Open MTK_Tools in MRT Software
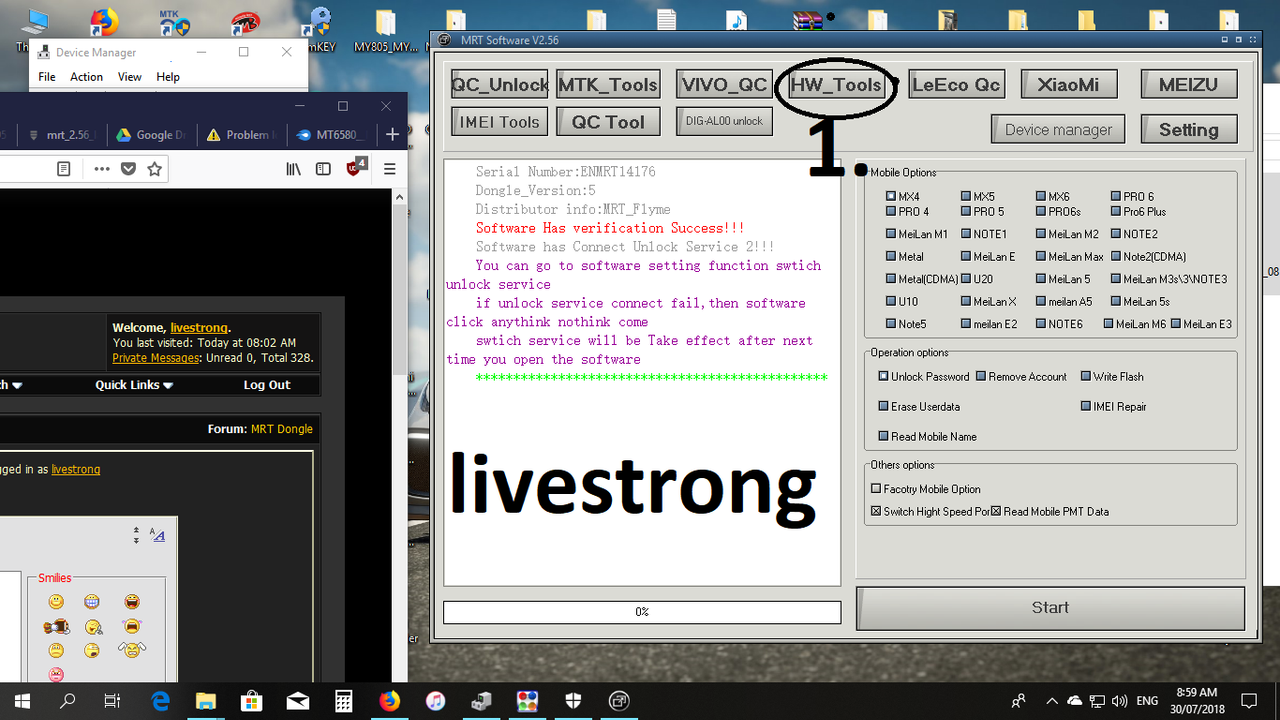 pyautogui.click(x=608, y=85)
